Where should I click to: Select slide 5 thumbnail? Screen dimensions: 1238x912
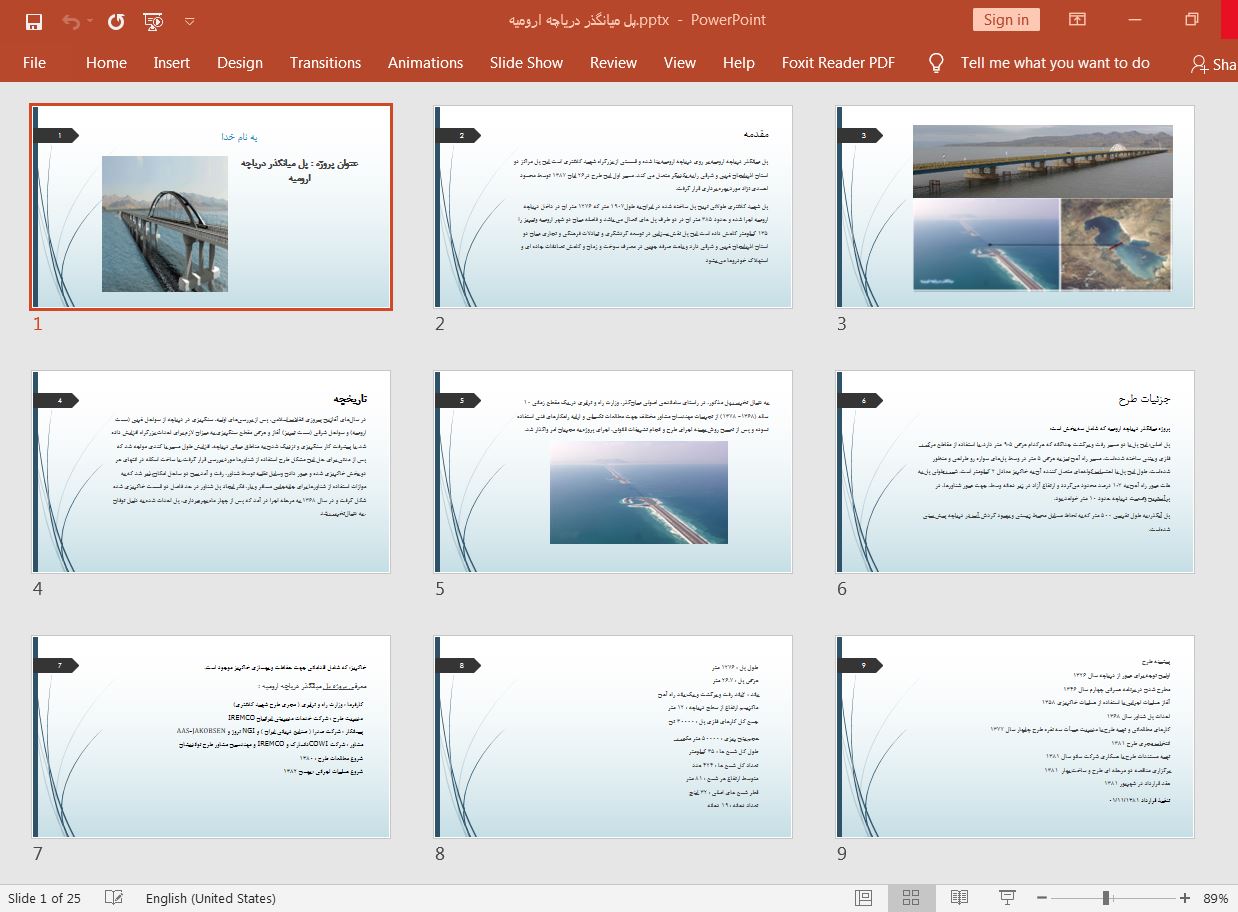pos(613,471)
